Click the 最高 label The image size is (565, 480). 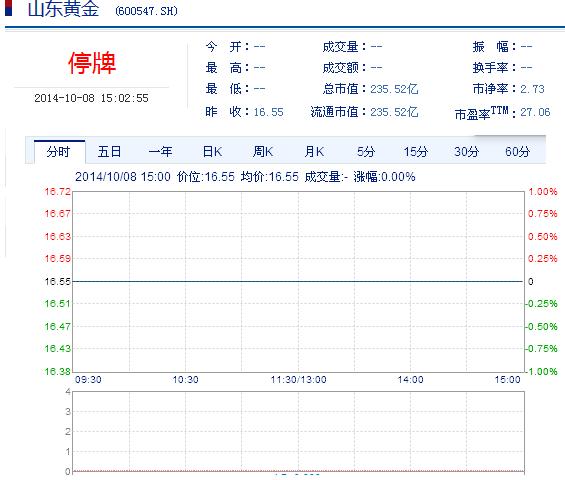pos(227,67)
